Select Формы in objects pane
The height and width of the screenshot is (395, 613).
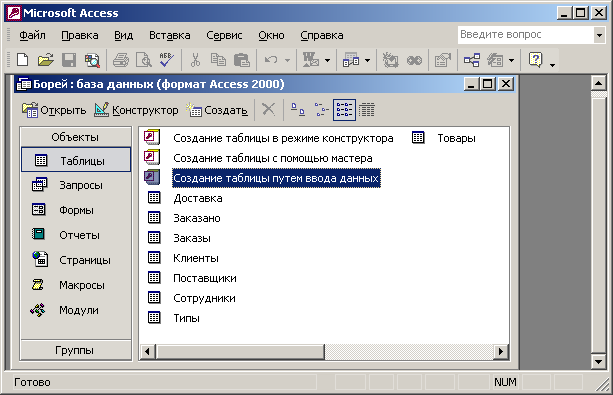pos(63,210)
